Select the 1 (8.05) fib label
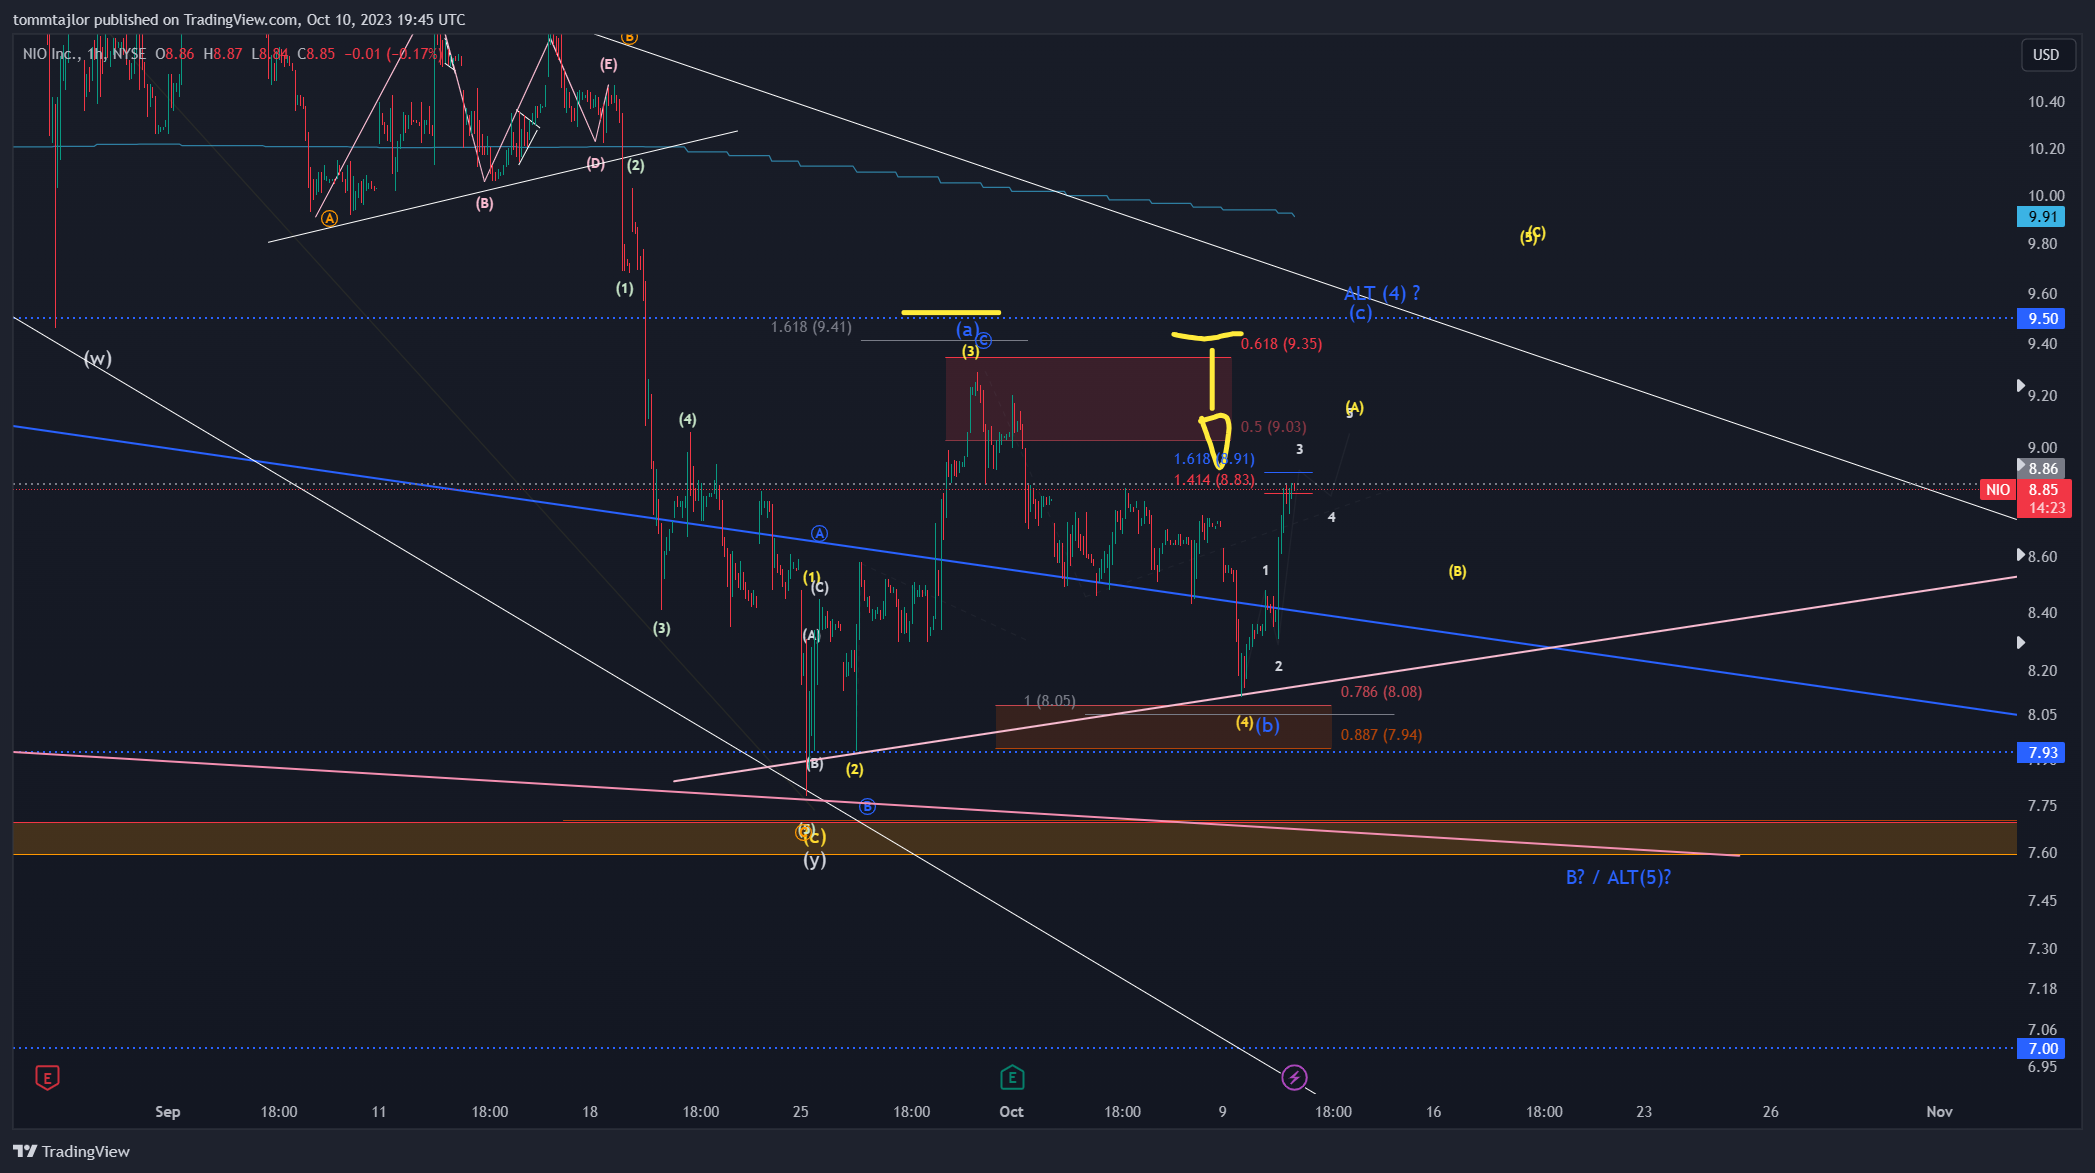Screen dimensions: 2095x1173 [1050, 701]
